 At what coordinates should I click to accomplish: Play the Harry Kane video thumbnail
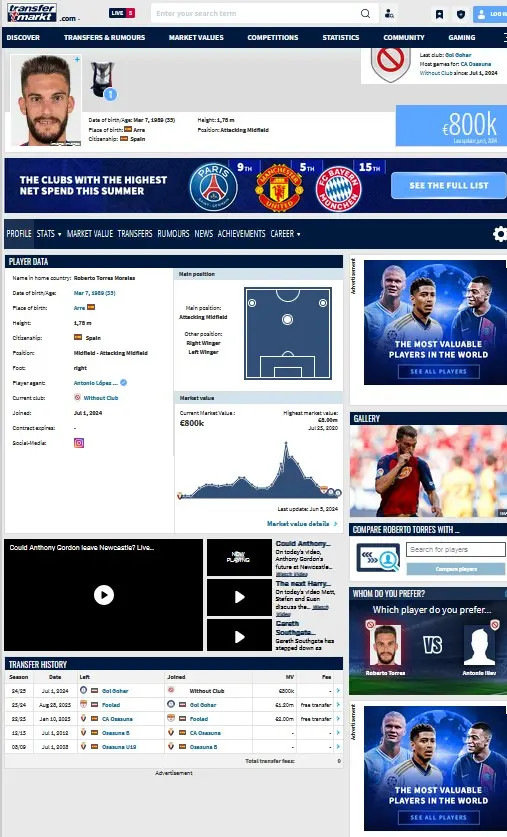tap(239, 597)
